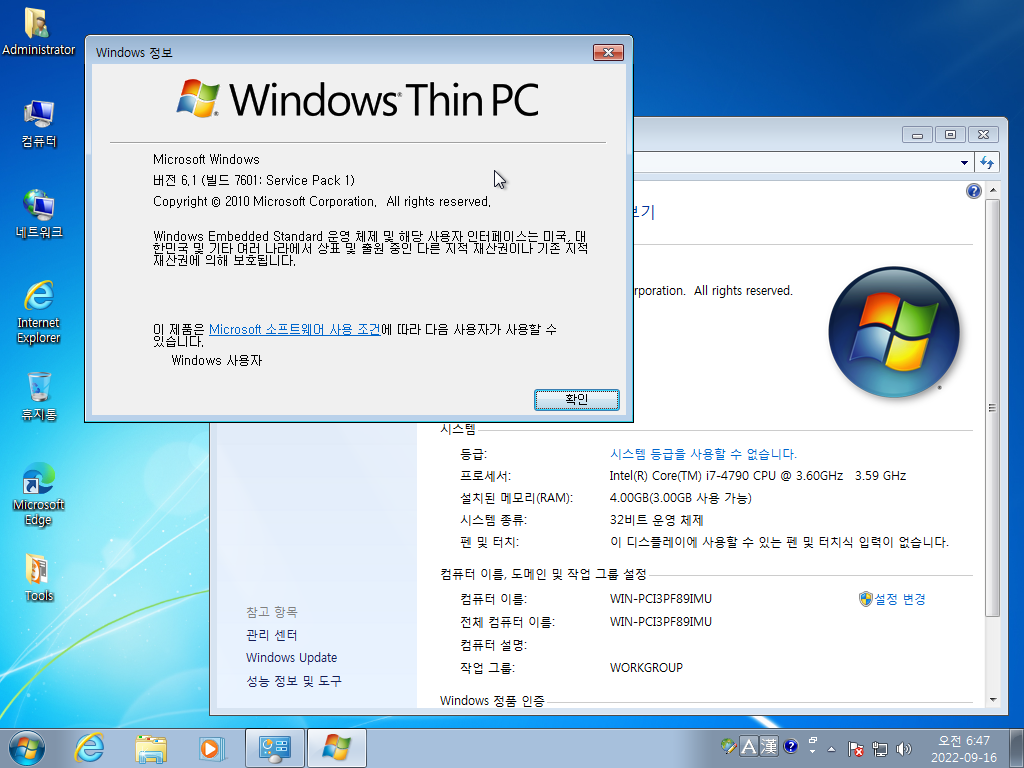Screen dimensions: 1024x768
Task: Switch to the System control panel taskbar button
Action: (274, 748)
